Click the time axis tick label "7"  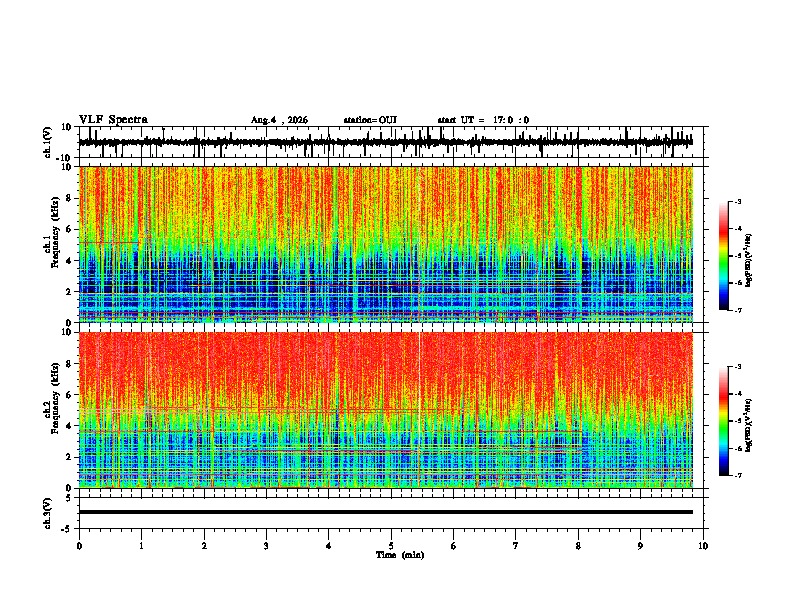click(x=516, y=546)
